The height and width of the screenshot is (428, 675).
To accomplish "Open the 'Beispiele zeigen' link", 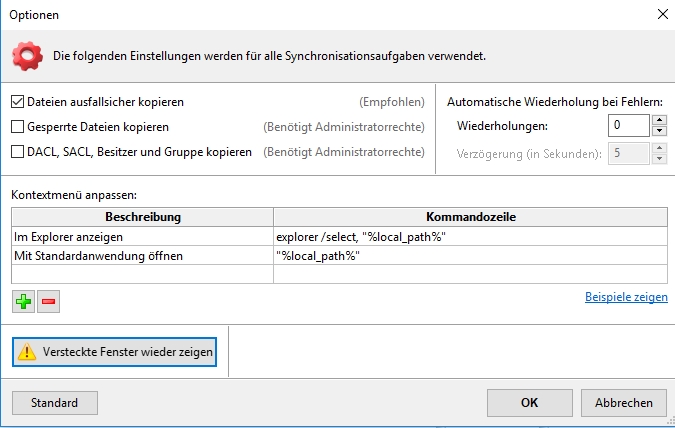I will click(x=626, y=297).
